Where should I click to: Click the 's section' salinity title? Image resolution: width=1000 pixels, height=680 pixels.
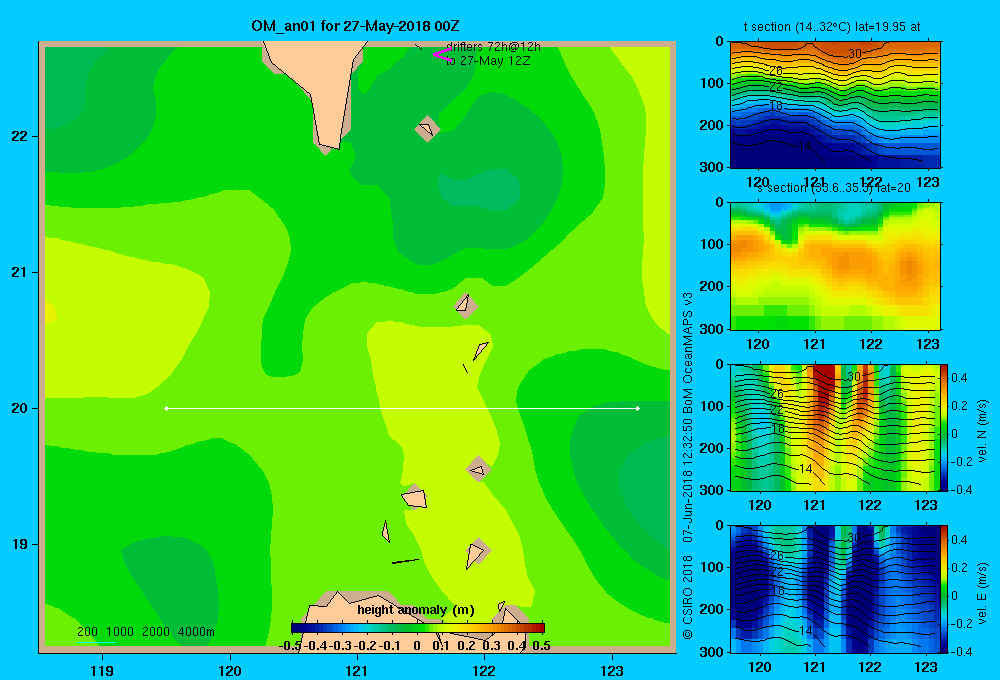coord(834,188)
